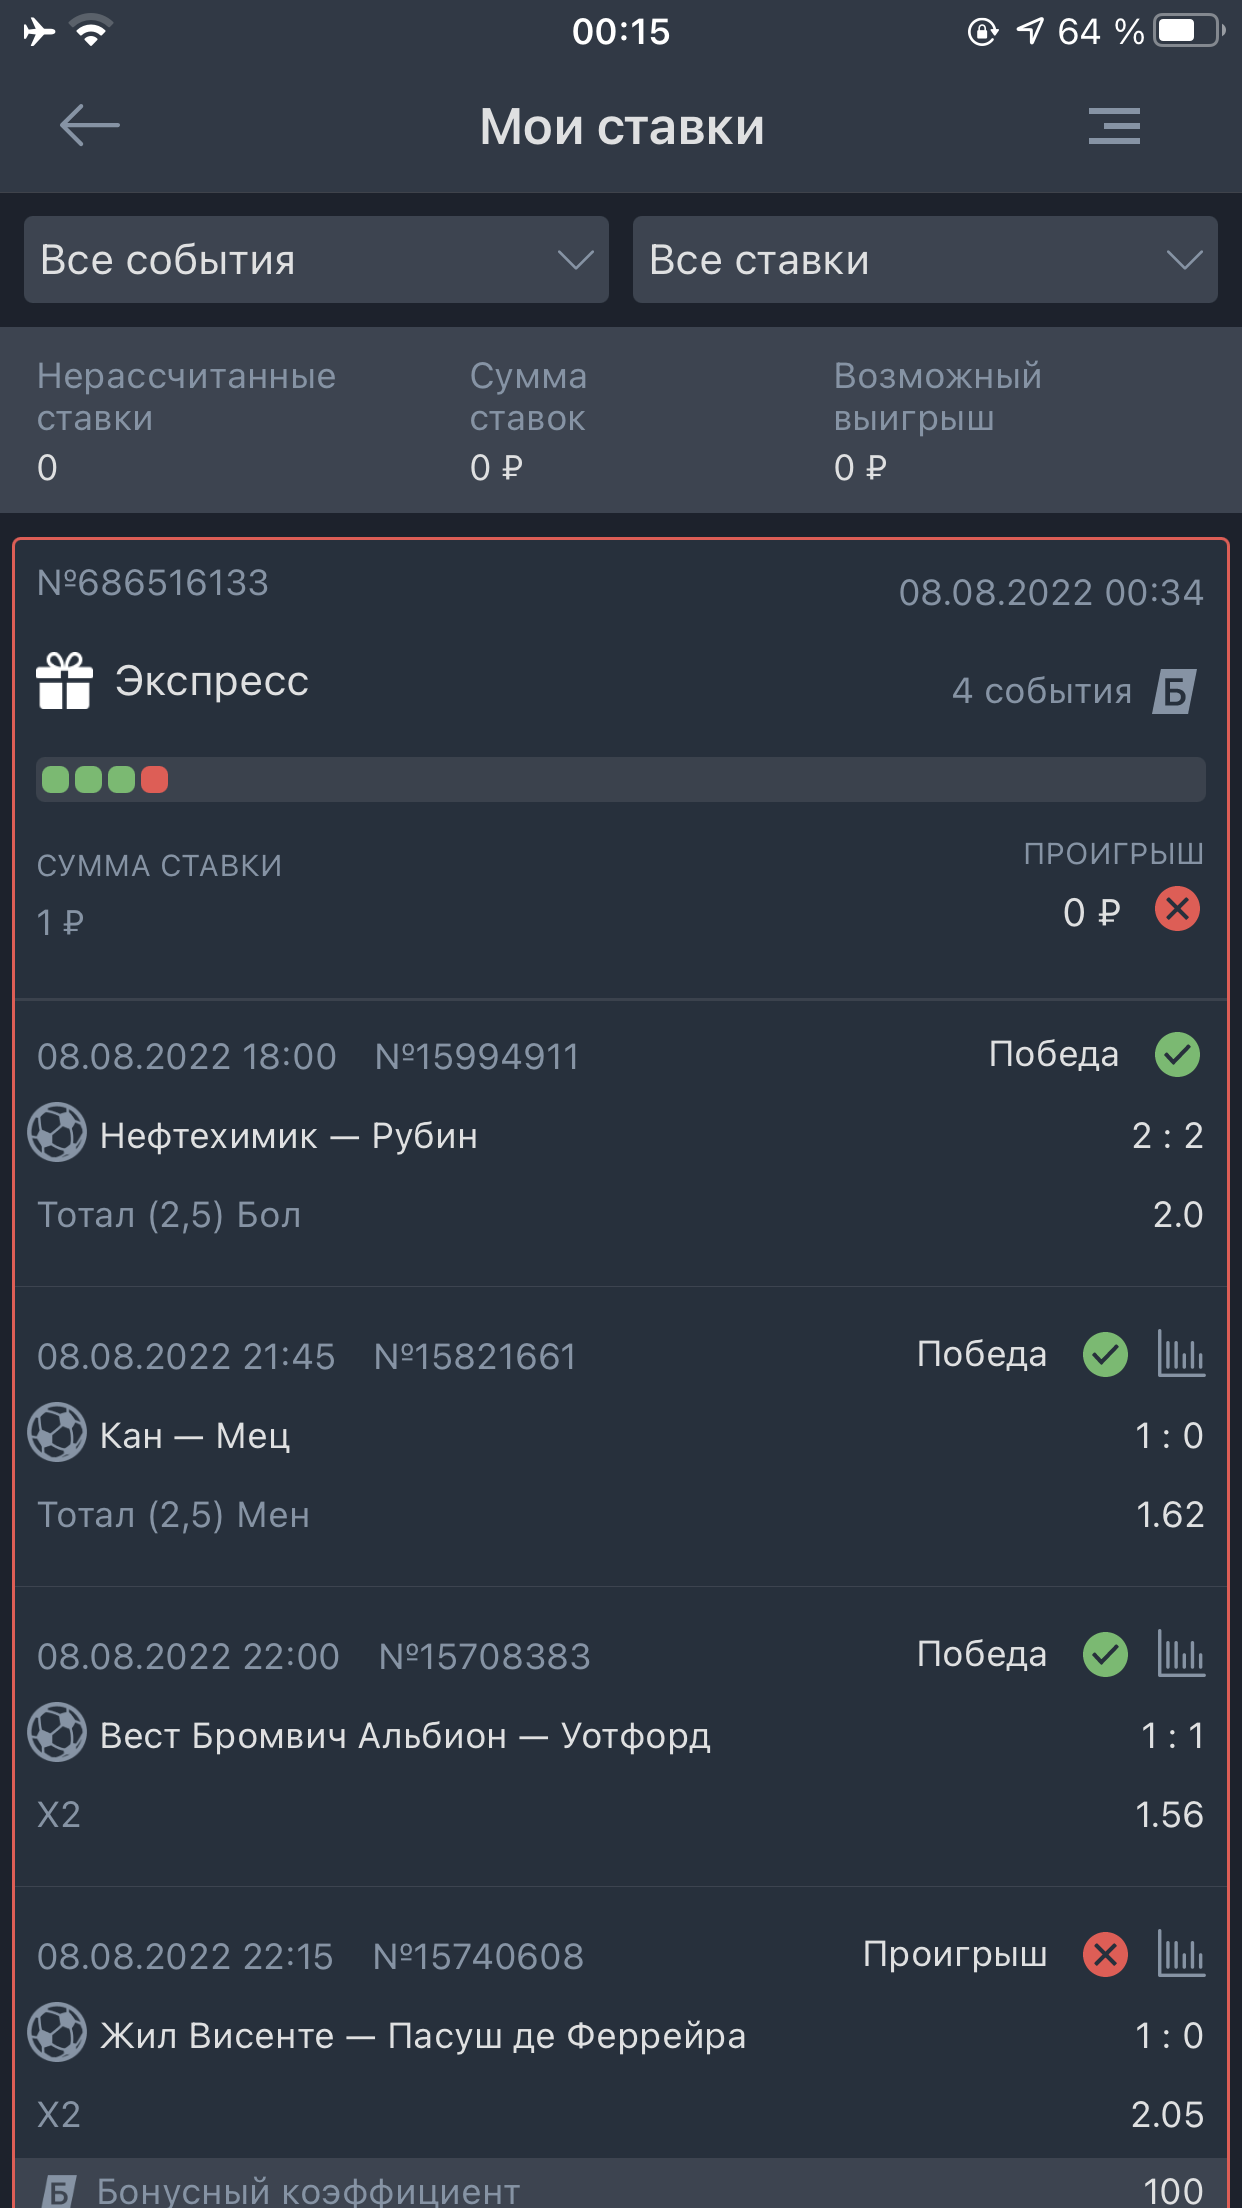
Task: Tap the soccer ball icon for Нефтехимик — Рубин
Action: click(57, 1132)
